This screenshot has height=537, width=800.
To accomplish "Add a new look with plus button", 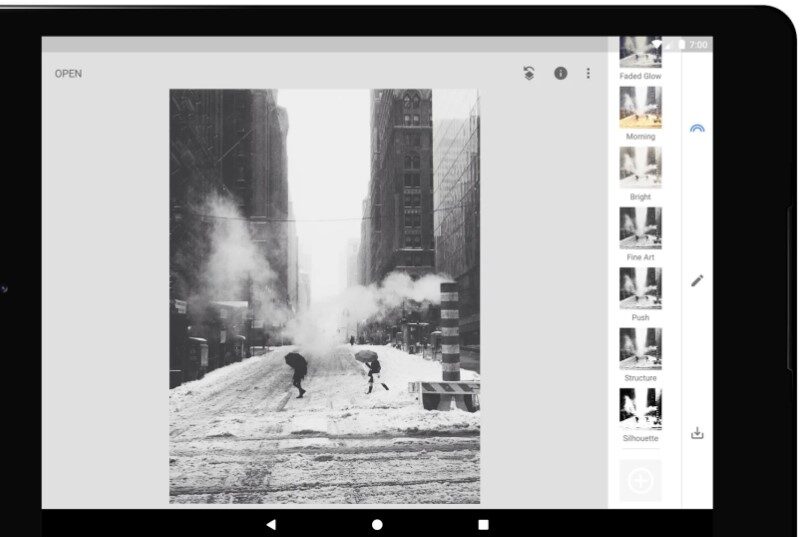I will point(640,480).
